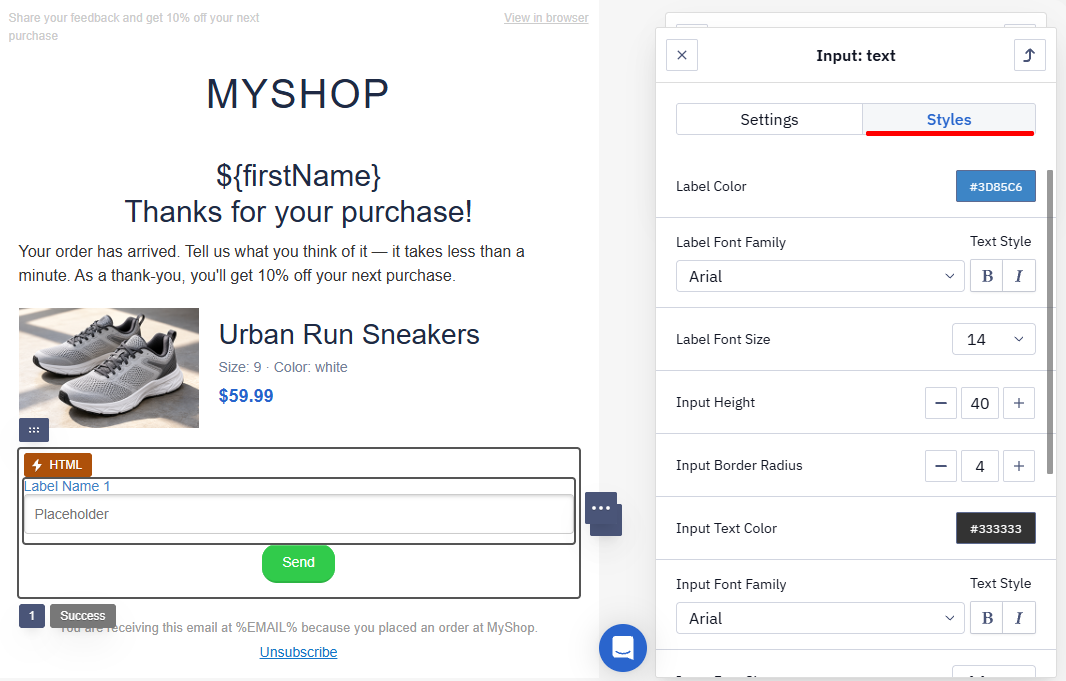This screenshot has height=681, width=1066.
Task: Click the Input Border Radius value field
Action: coord(980,466)
